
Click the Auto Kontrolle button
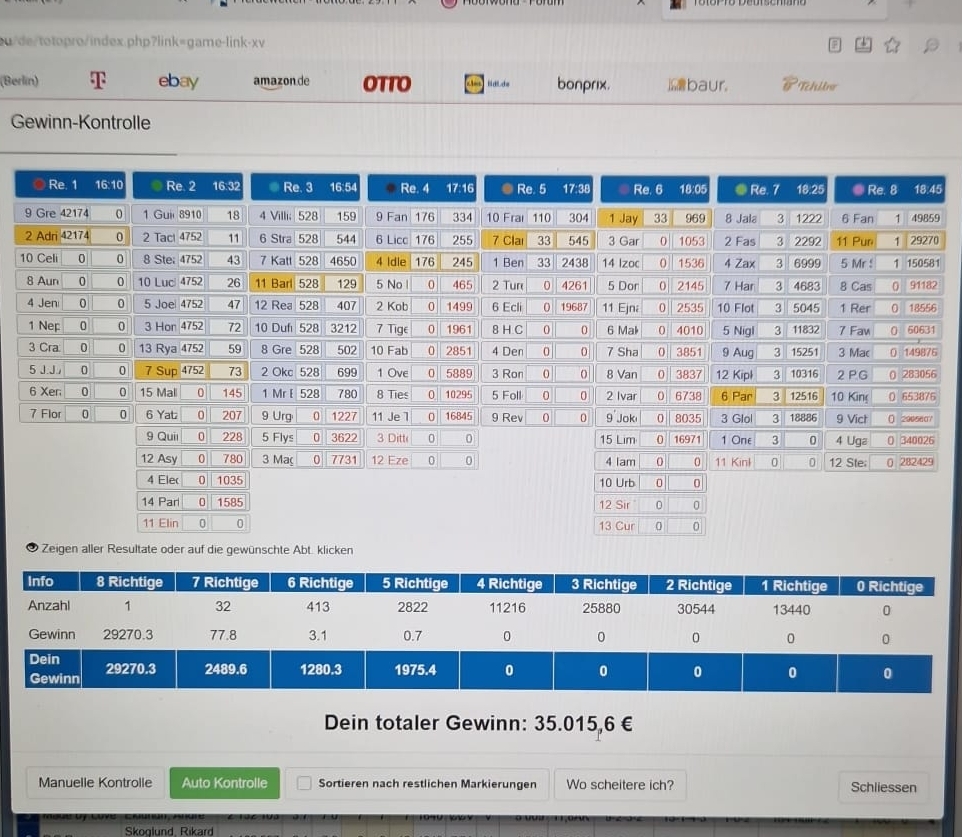tap(224, 783)
